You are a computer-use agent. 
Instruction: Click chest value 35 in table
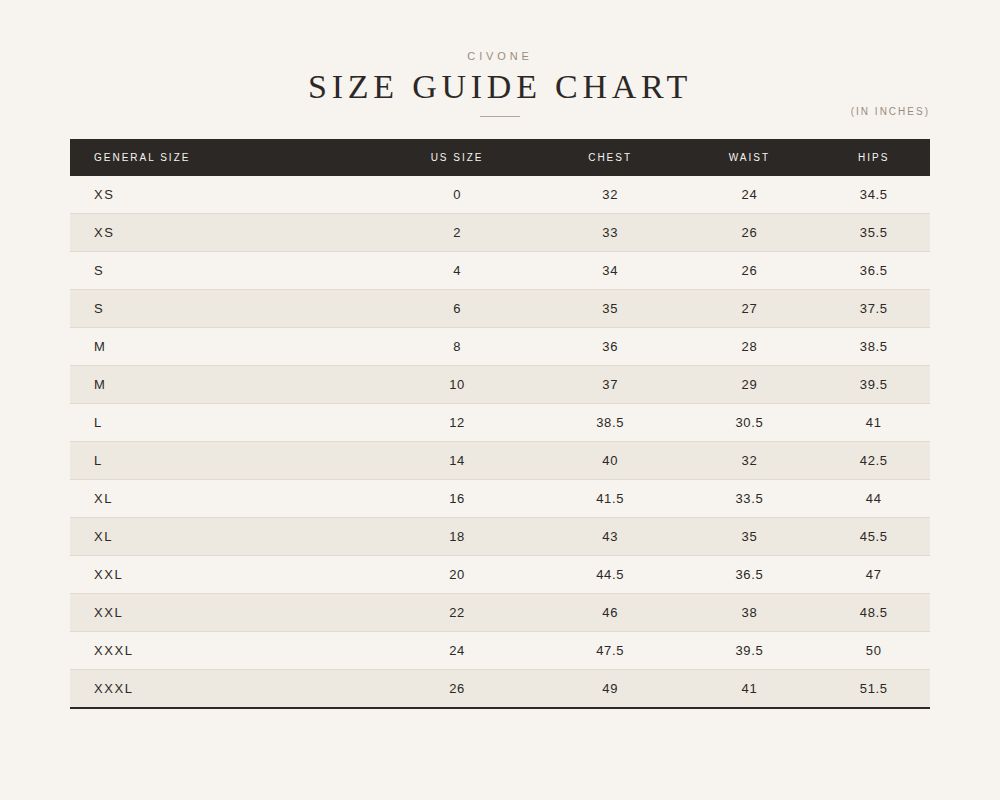coord(610,309)
